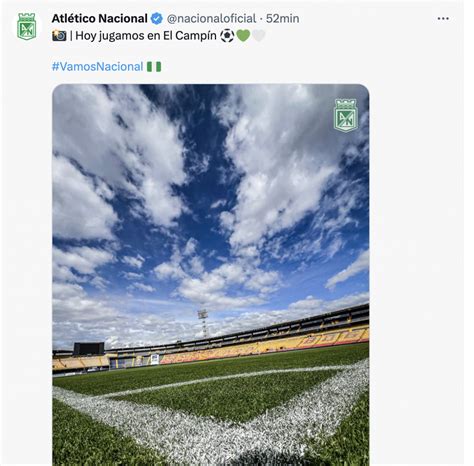
Task: Click the blue verified badge icon
Action: 157,19
